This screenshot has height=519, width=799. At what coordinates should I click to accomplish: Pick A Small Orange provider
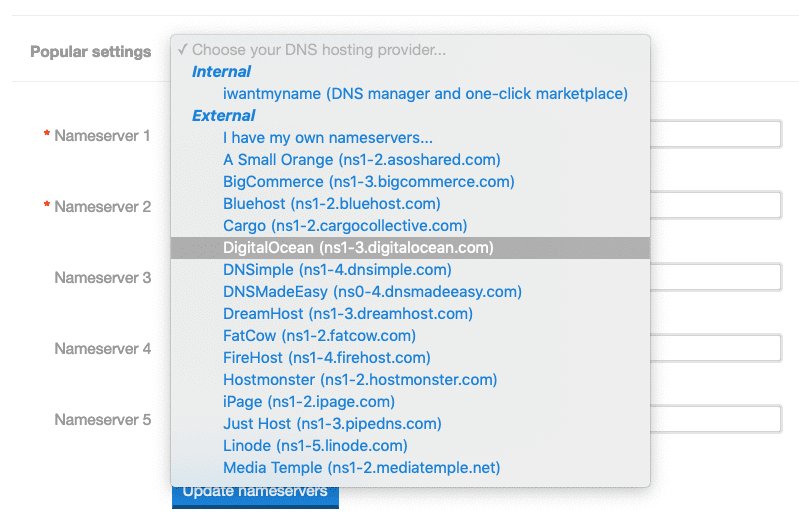click(361, 160)
